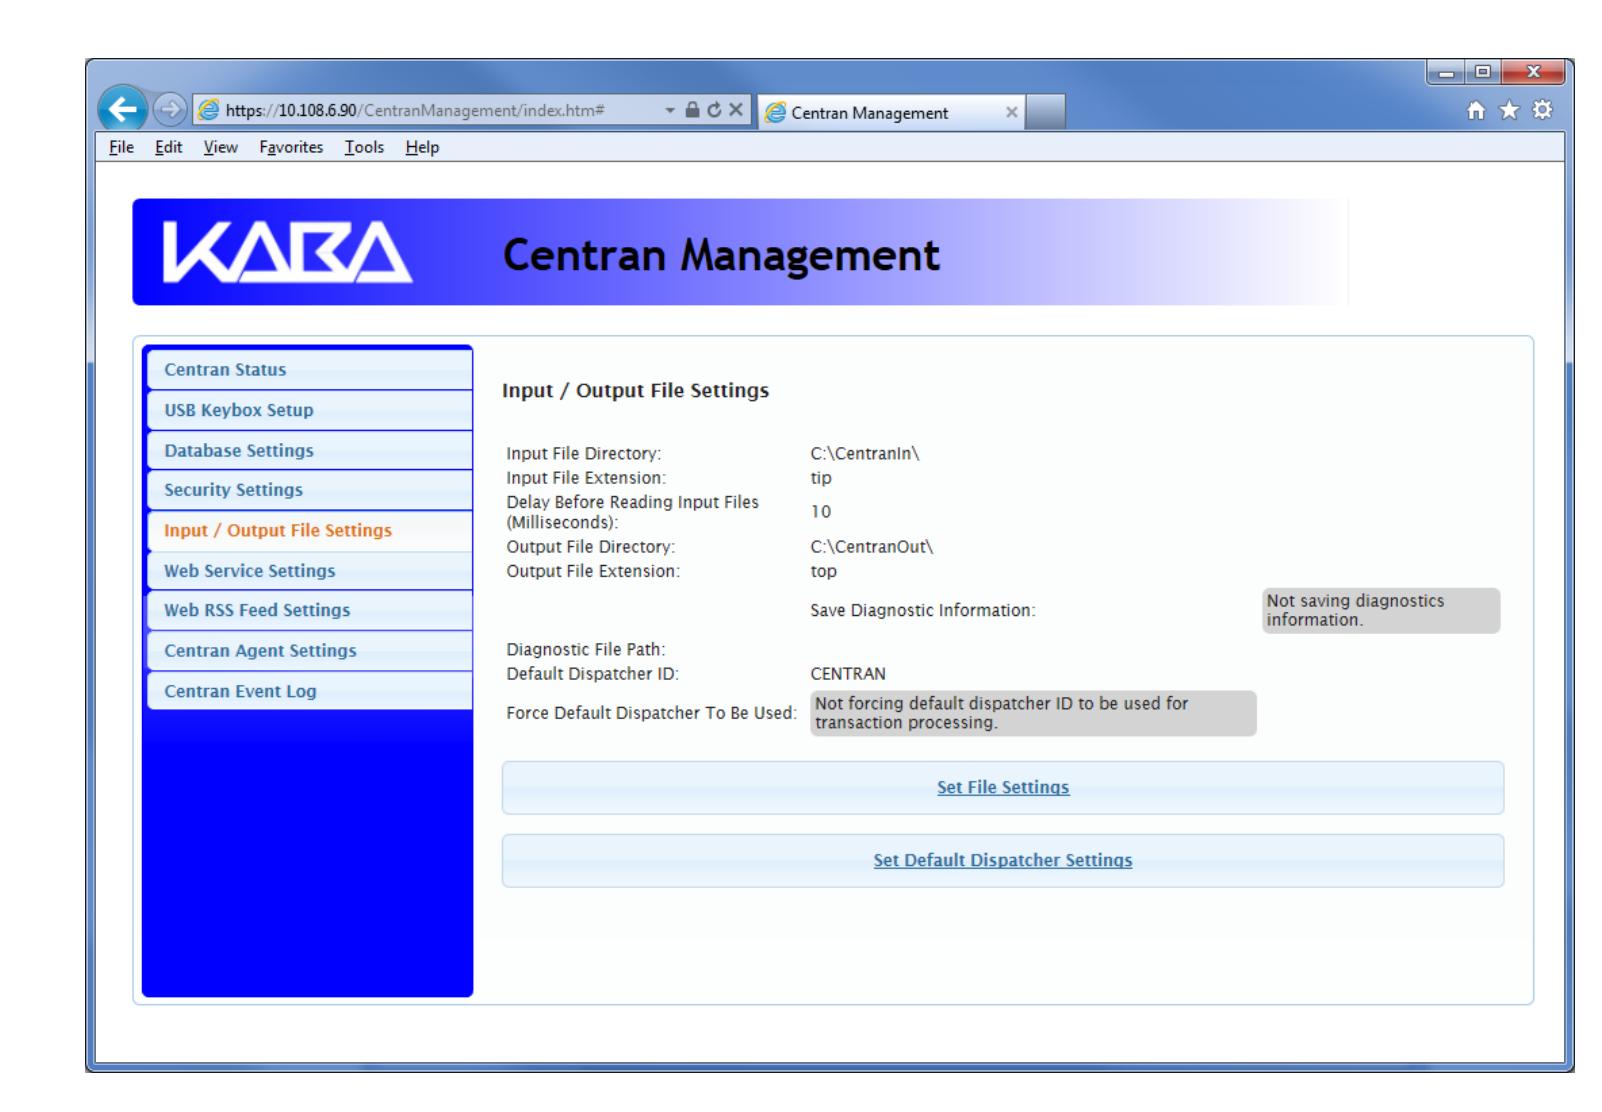Stop loading with the address bar X icon
This screenshot has width=1602, height=1112.
(x=736, y=111)
